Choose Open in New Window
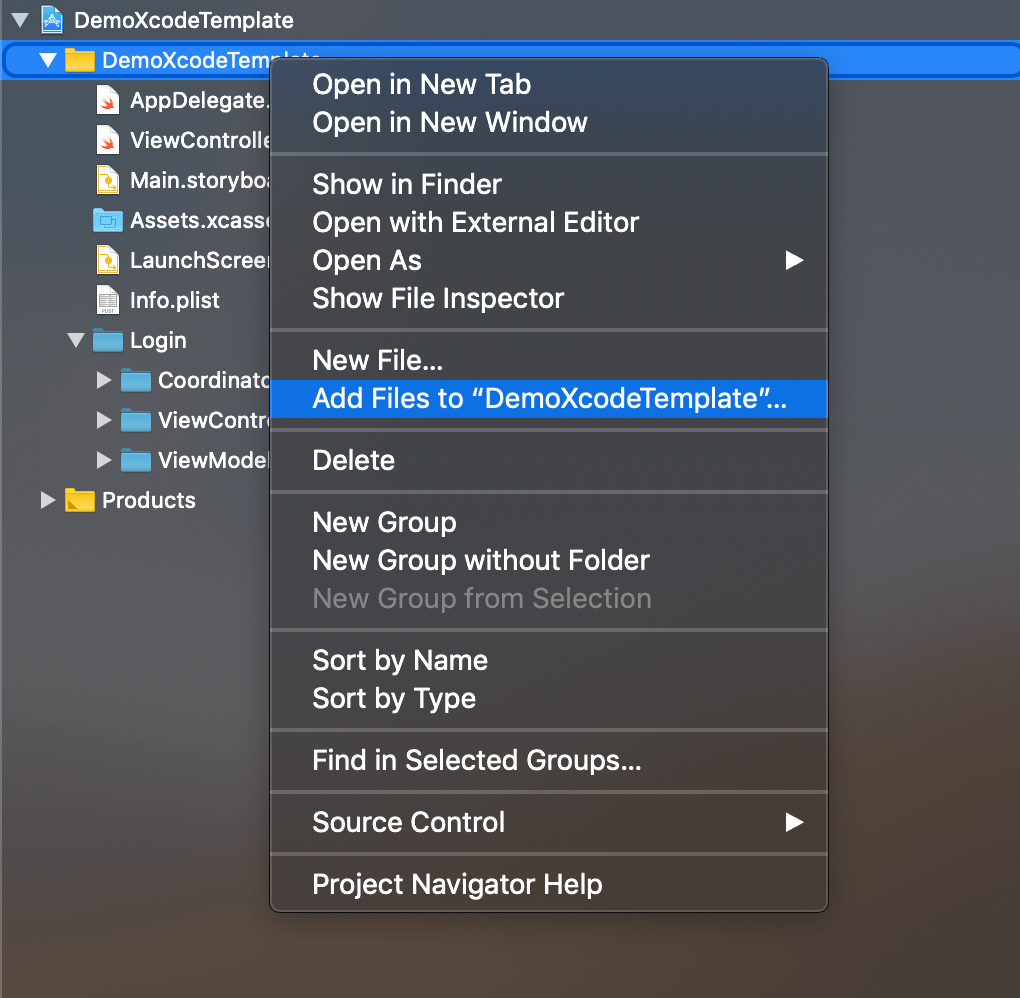The height and width of the screenshot is (998, 1020). 548,122
